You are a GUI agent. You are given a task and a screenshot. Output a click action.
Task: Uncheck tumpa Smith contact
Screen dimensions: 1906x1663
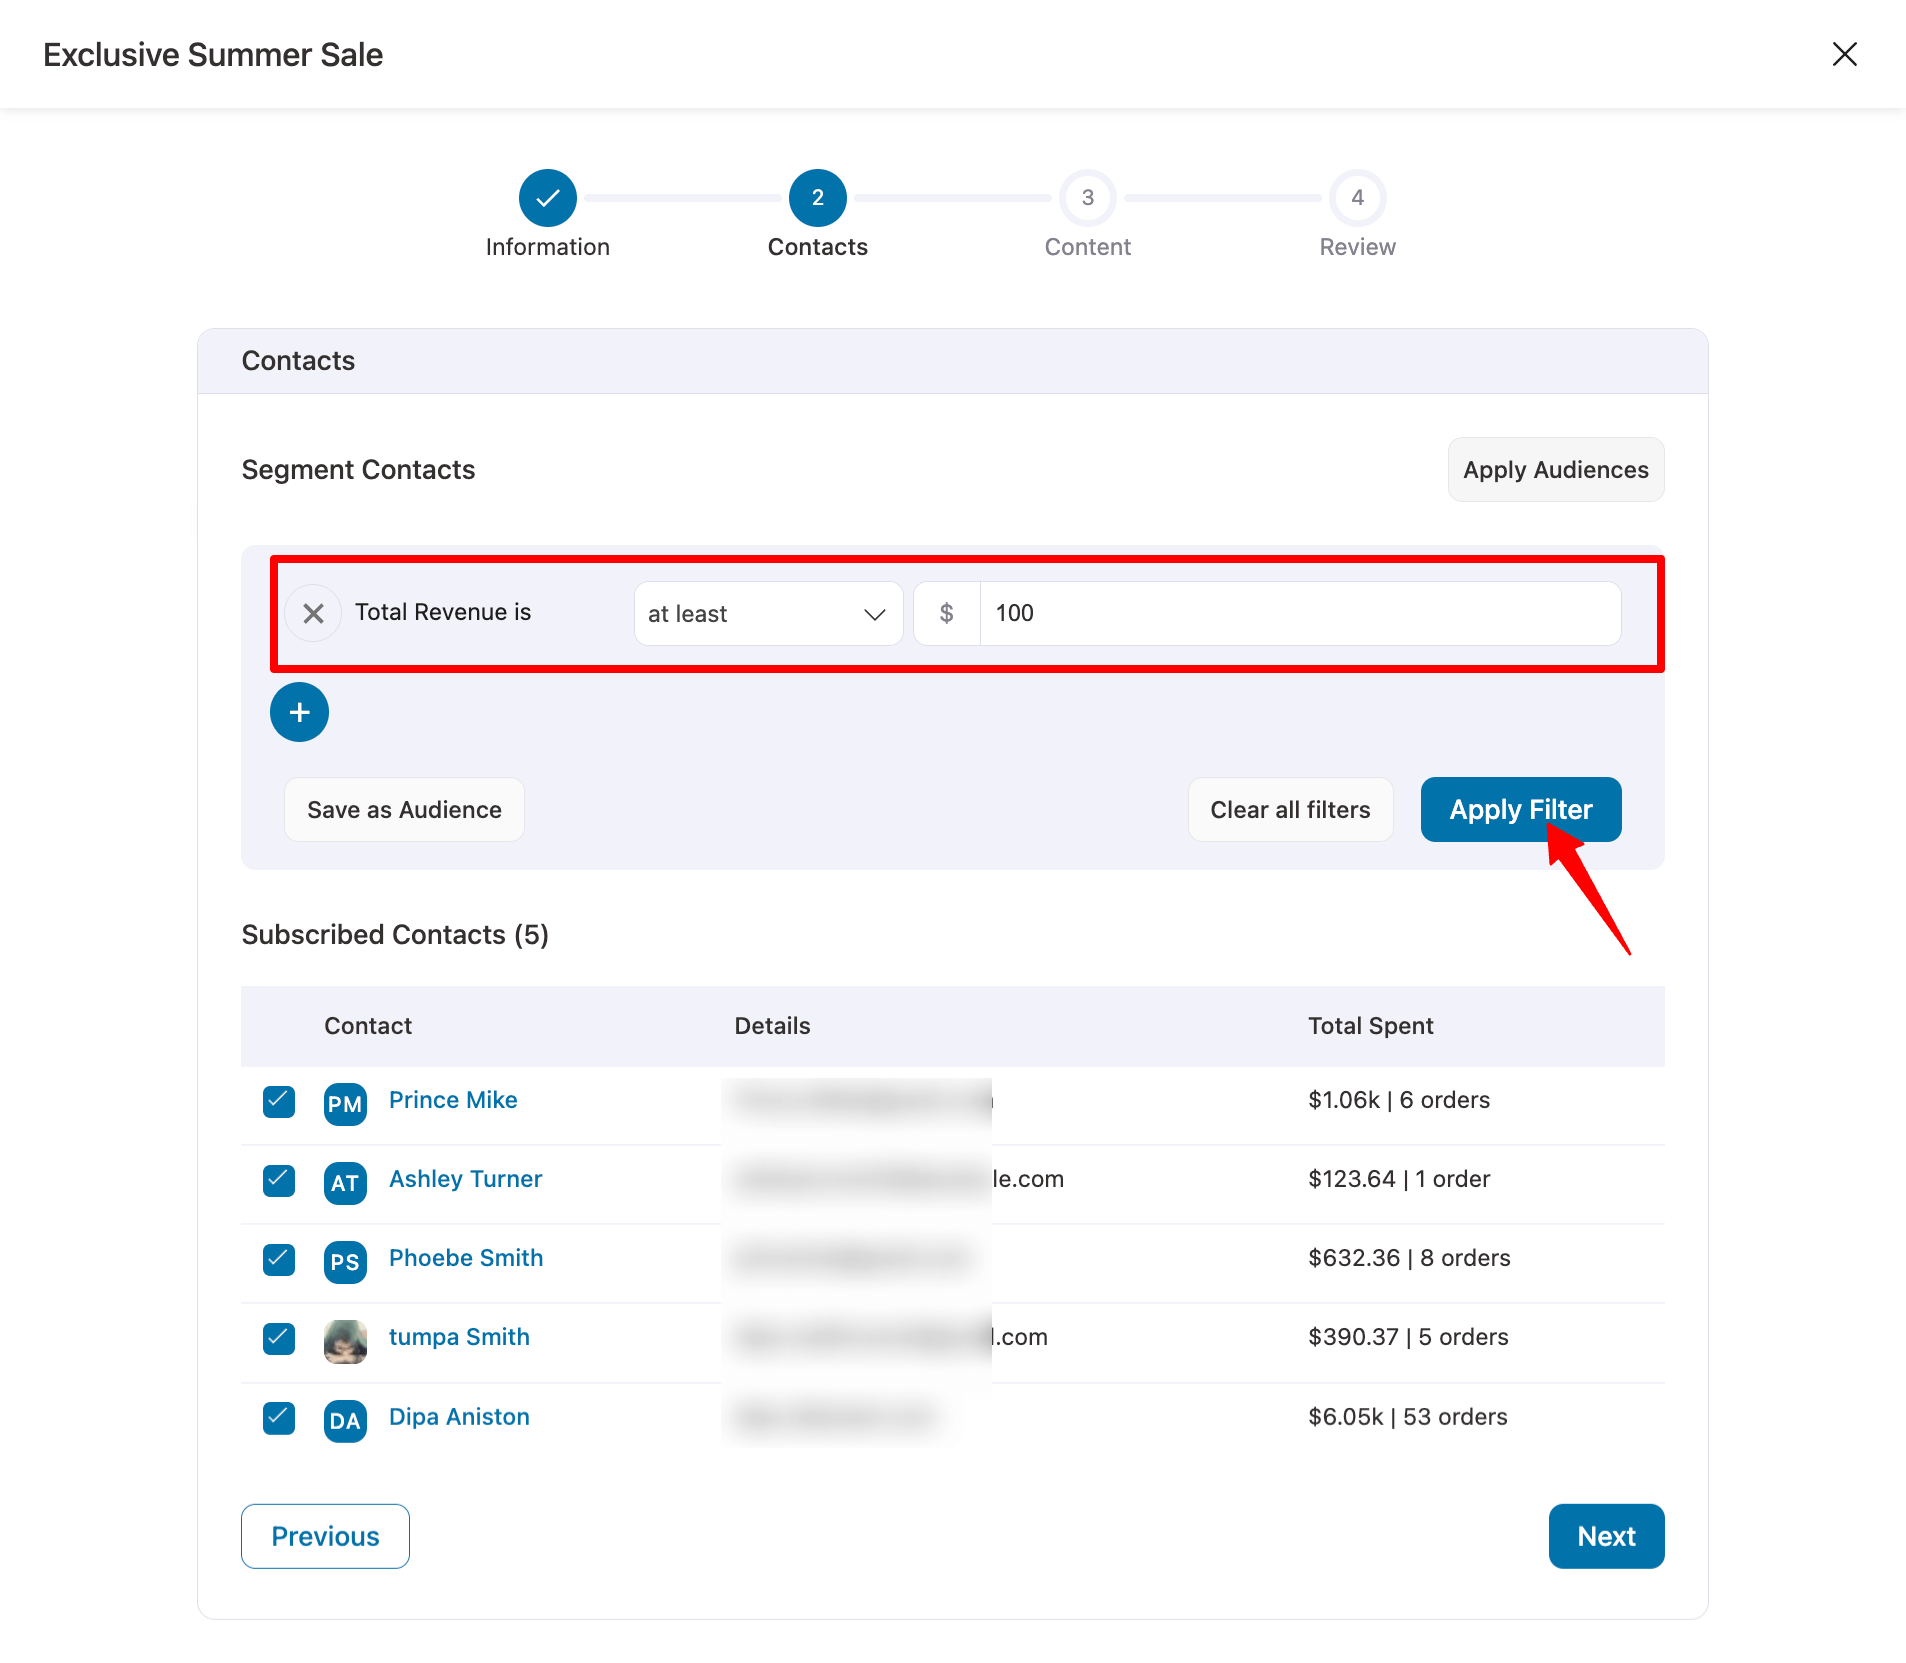click(x=279, y=1338)
